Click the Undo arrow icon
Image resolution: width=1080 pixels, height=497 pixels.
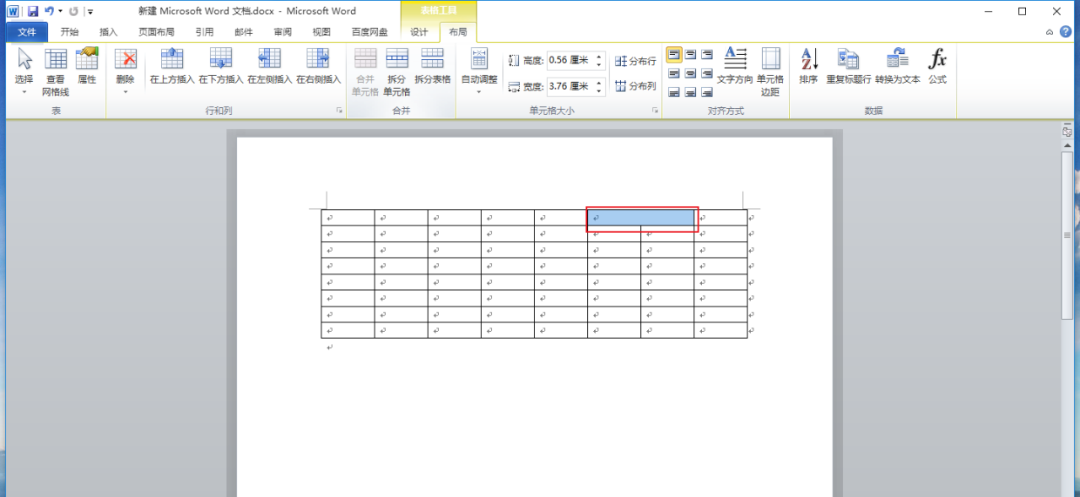(49, 11)
